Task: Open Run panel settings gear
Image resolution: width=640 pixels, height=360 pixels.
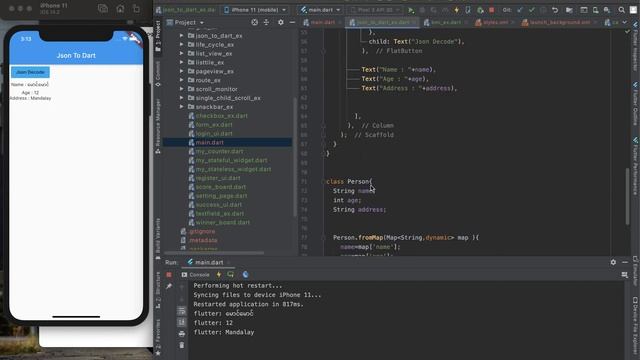Action: coord(613,262)
